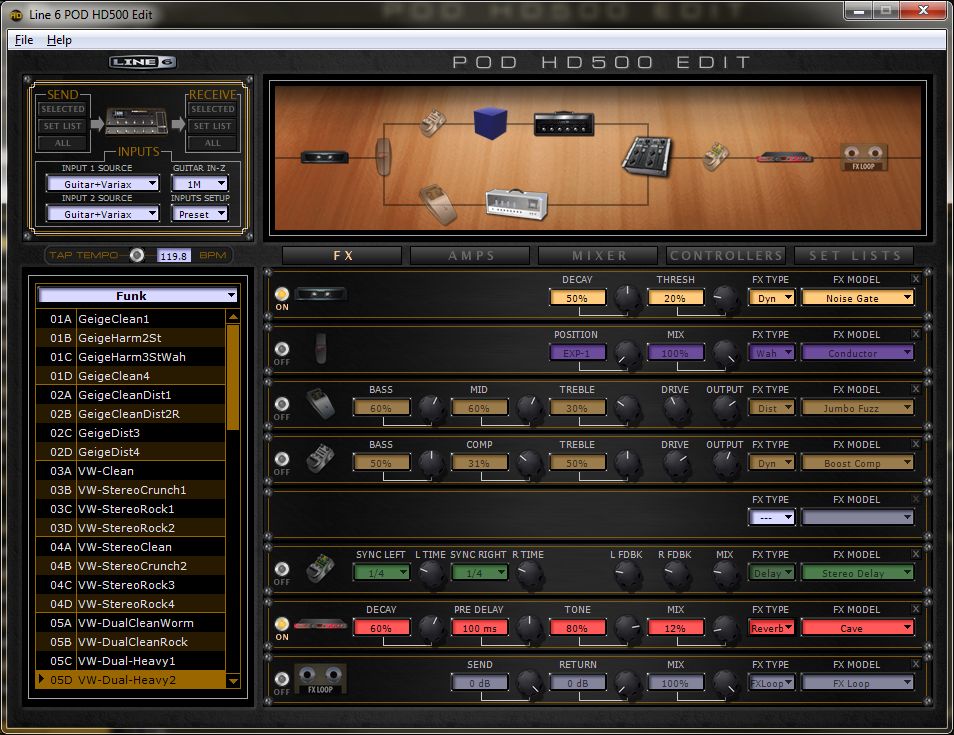This screenshot has height=735, width=954.
Task: Click the Jumbo Fuzz row pedal icon
Action: [x=320, y=403]
